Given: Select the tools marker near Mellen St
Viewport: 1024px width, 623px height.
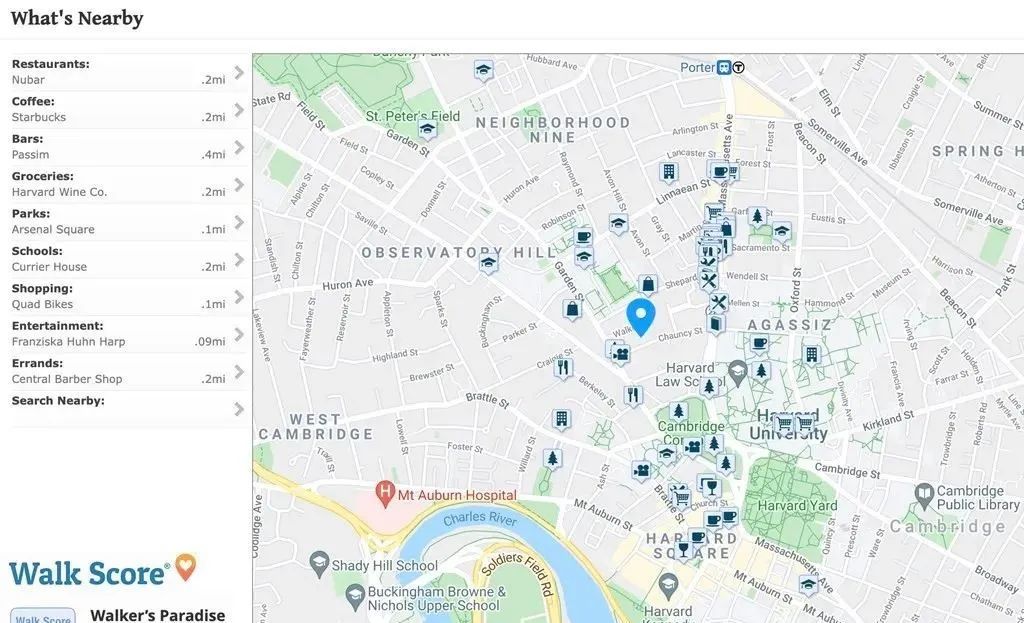Looking at the screenshot, I should [718, 303].
